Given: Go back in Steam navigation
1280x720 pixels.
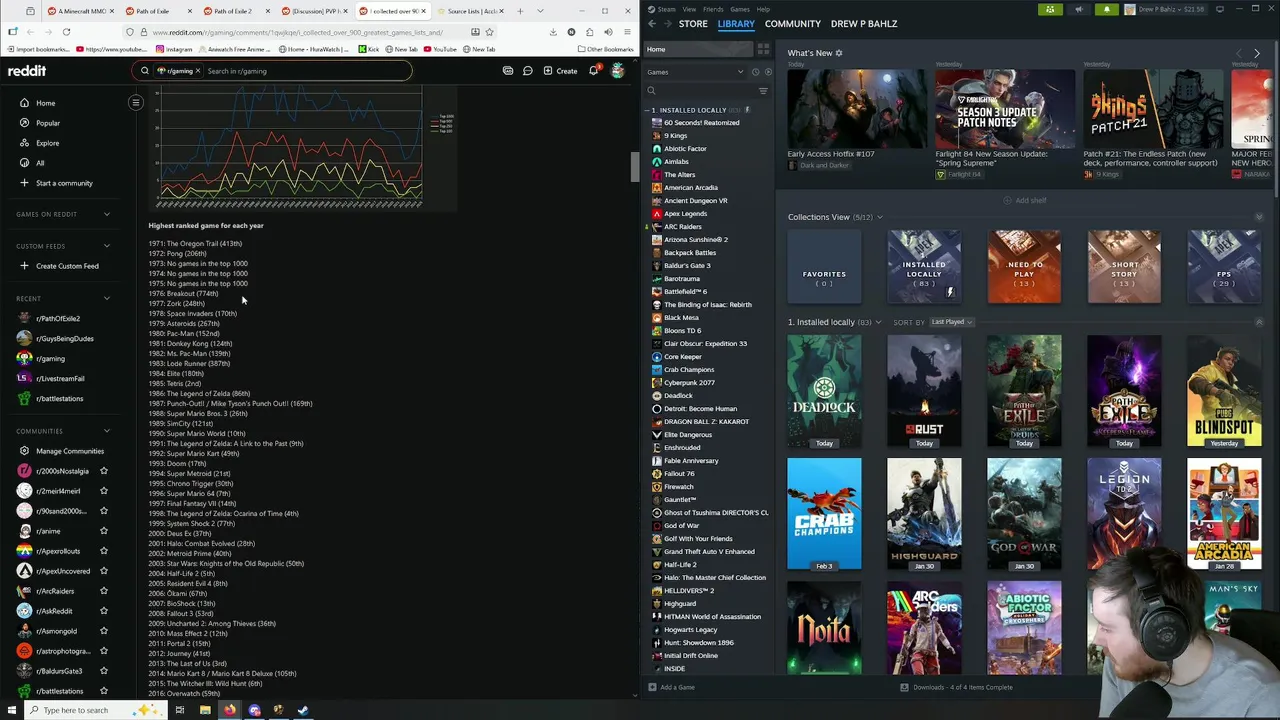Looking at the screenshot, I should pos(652,24).
